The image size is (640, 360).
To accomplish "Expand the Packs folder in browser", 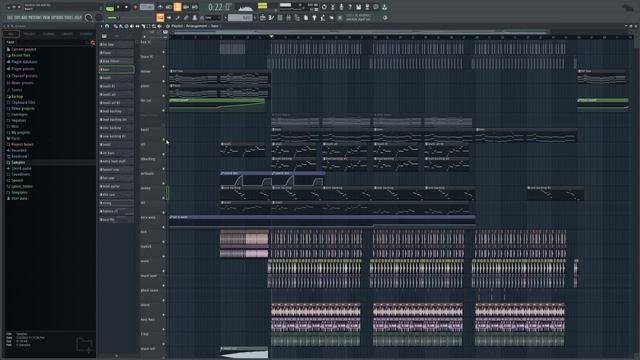I will tap(13, 138).
